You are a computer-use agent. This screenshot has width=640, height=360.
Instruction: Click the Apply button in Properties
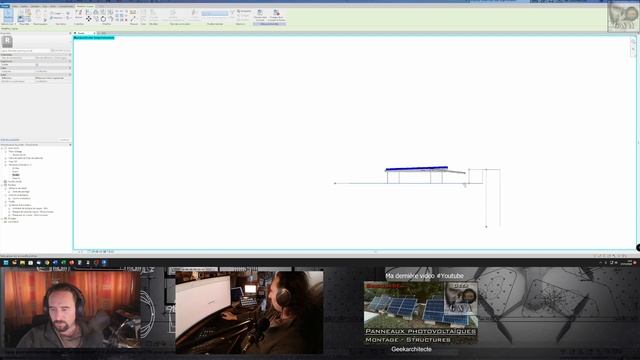(x=64, y=140)
